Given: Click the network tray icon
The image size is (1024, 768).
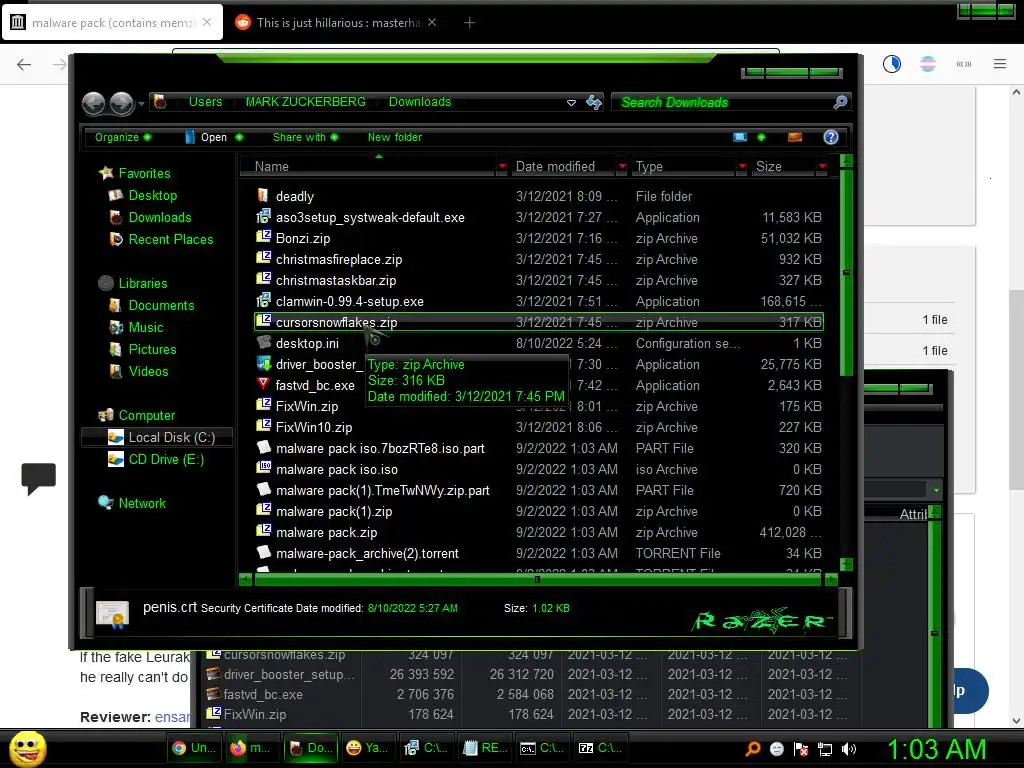Looking at the screenshot, I should tap(825, 749).
